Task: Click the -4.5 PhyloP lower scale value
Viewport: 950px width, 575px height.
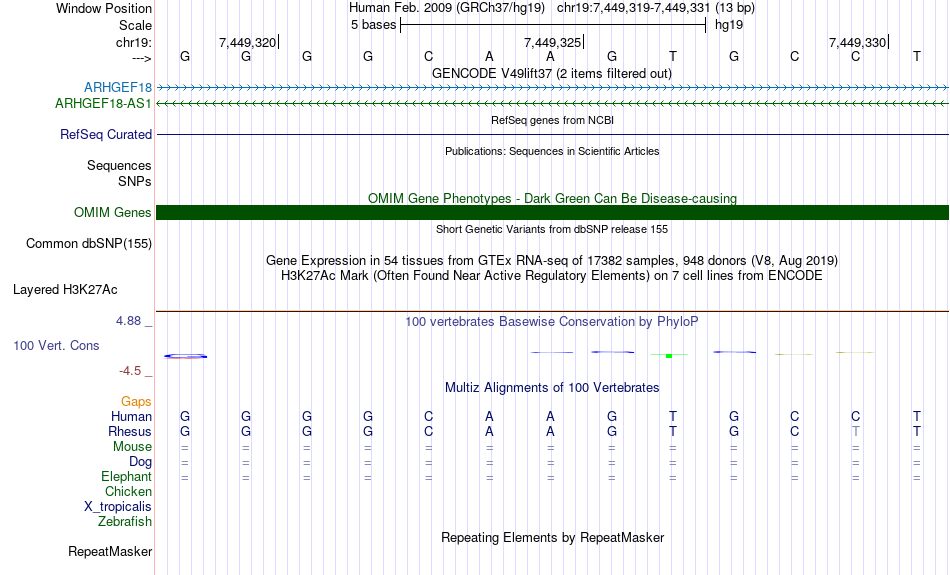Action: point(130,371)
